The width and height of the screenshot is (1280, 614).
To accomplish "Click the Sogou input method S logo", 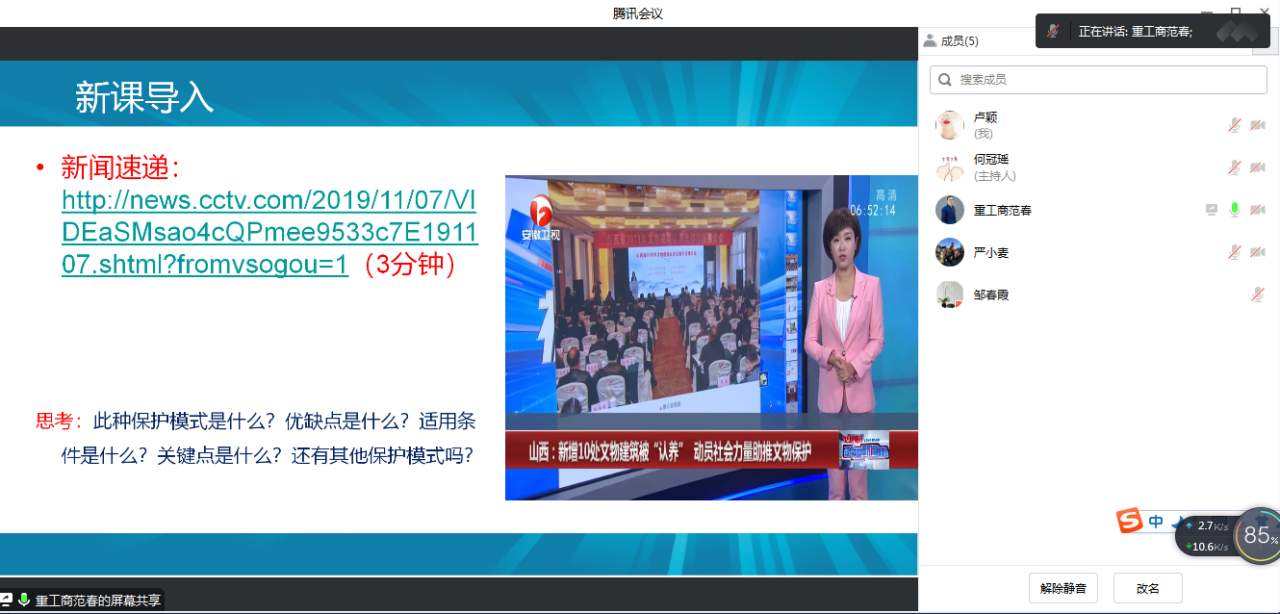I will pyautogui.click(x=1130, y=521).
